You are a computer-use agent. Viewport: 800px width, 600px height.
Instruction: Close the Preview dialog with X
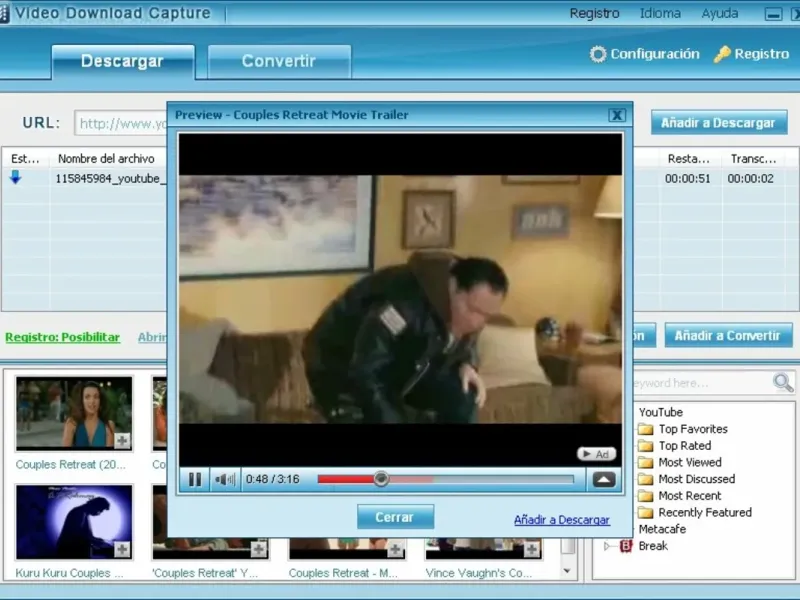pos(617,115)
